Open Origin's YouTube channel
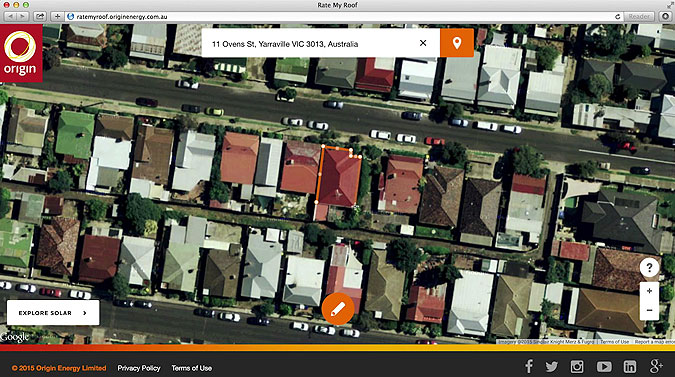675x377 pixels. [x=604, y=367]
